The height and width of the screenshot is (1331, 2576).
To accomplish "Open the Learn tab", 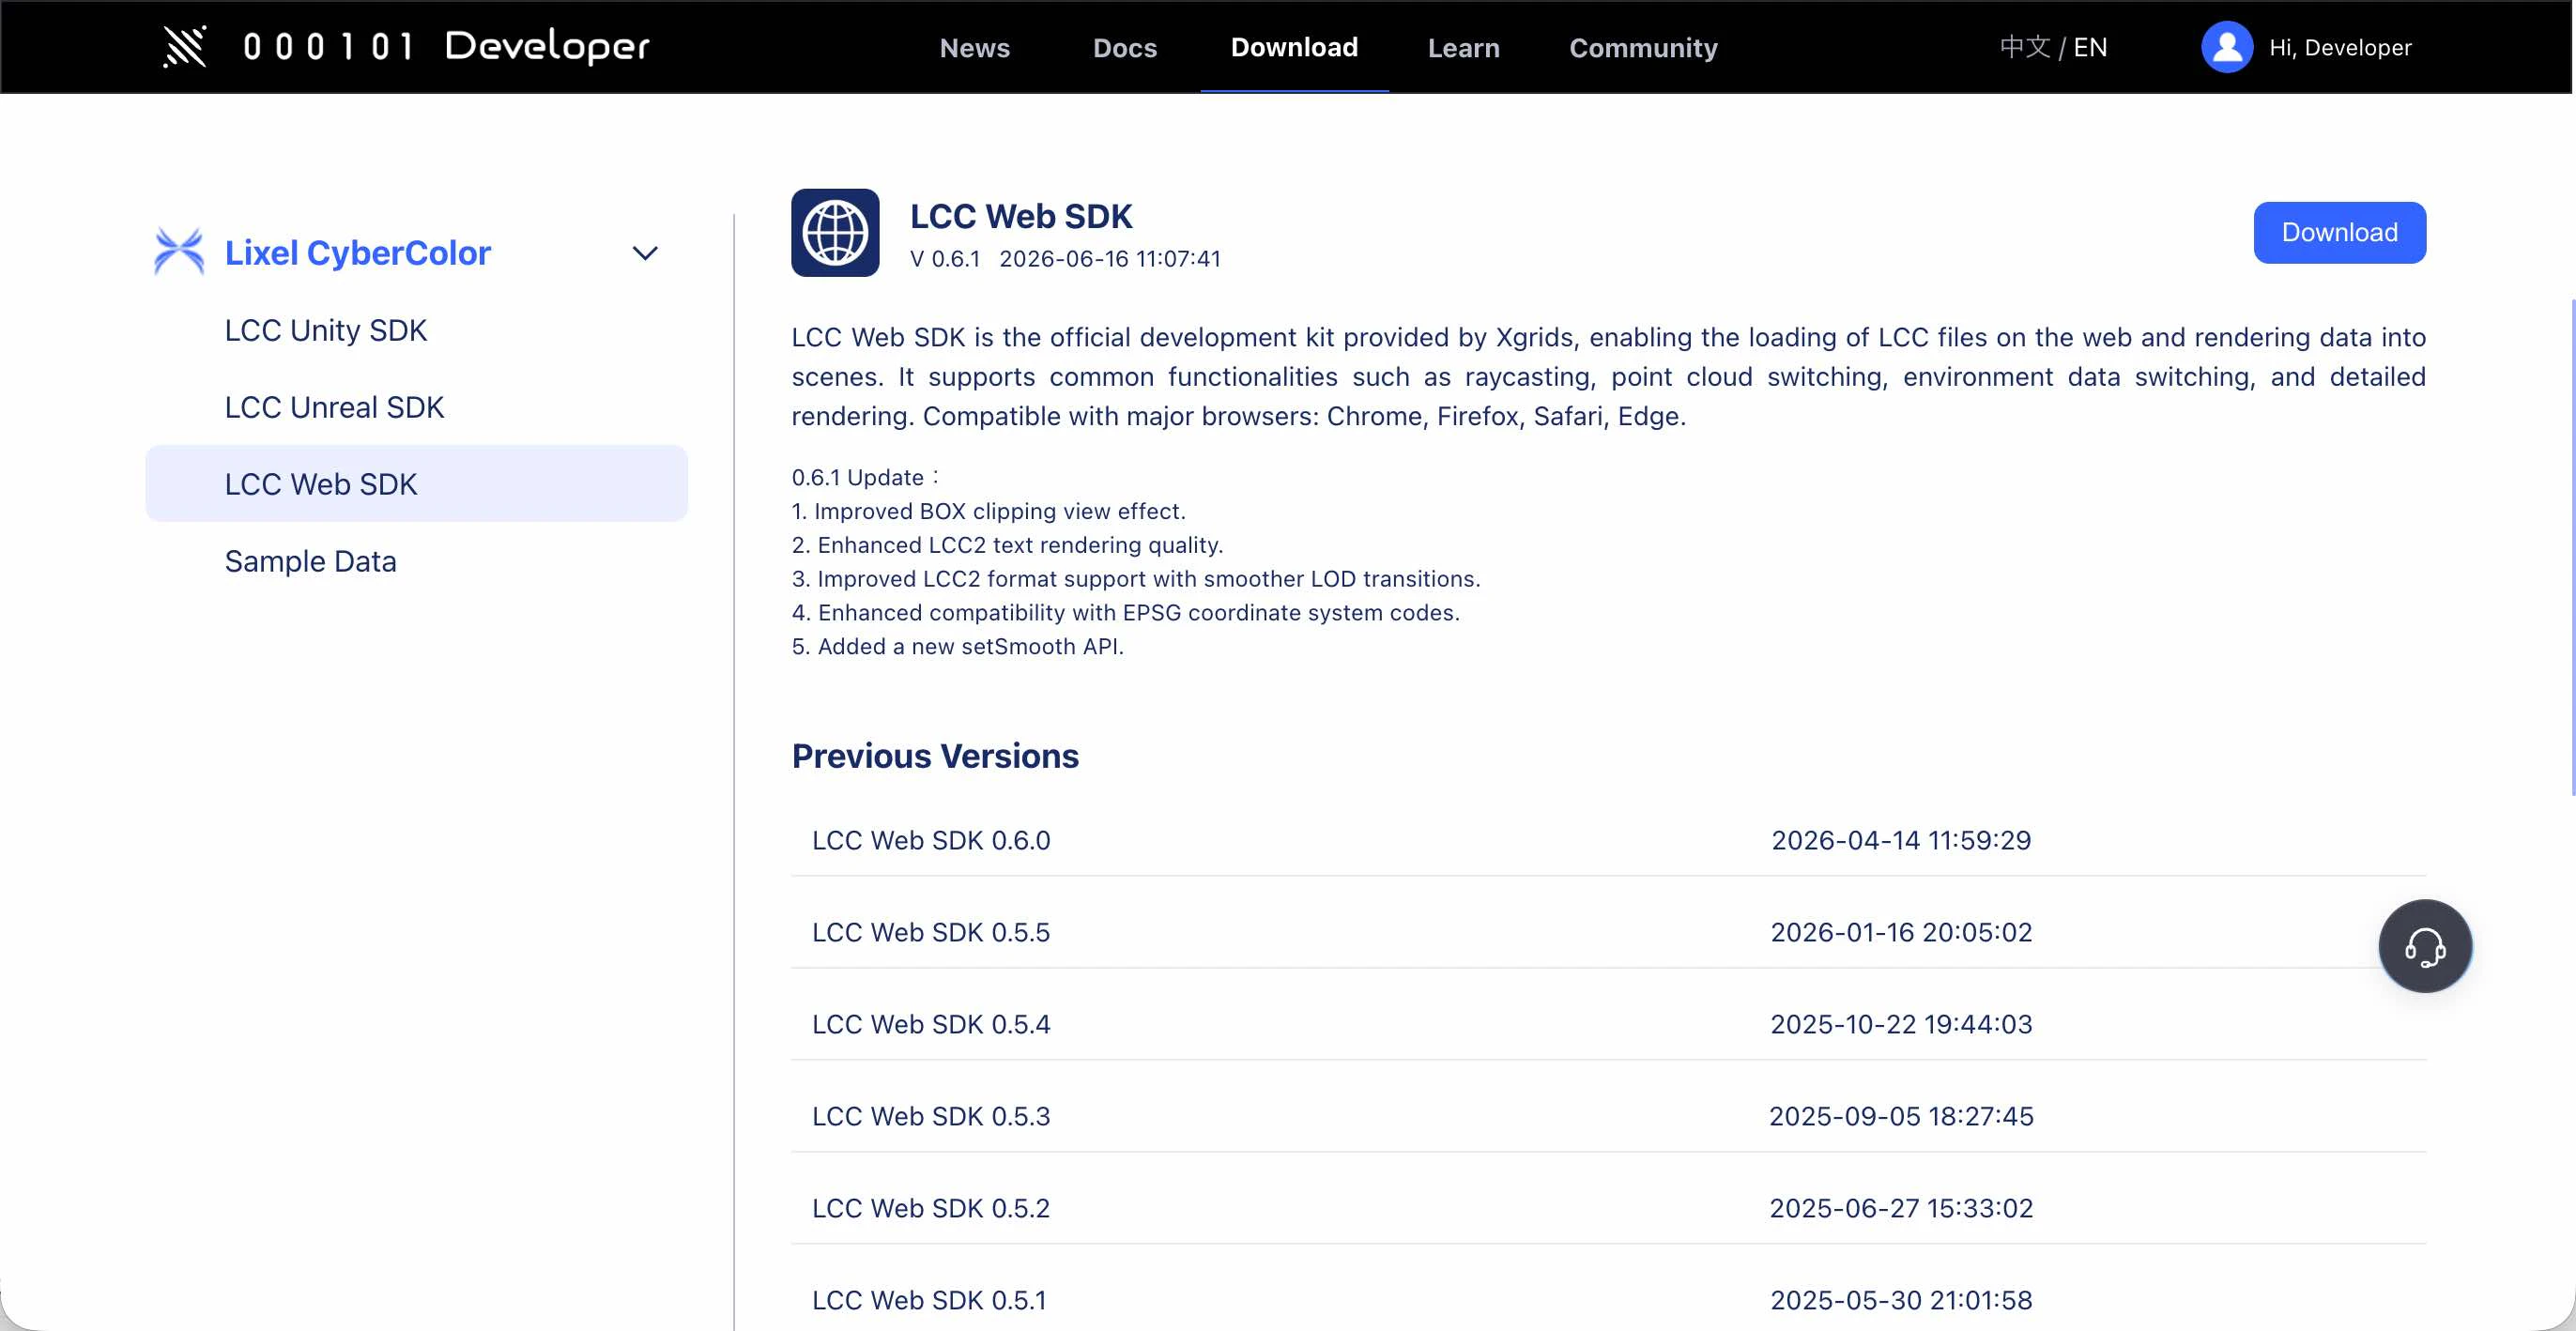I will [1463, 47].
